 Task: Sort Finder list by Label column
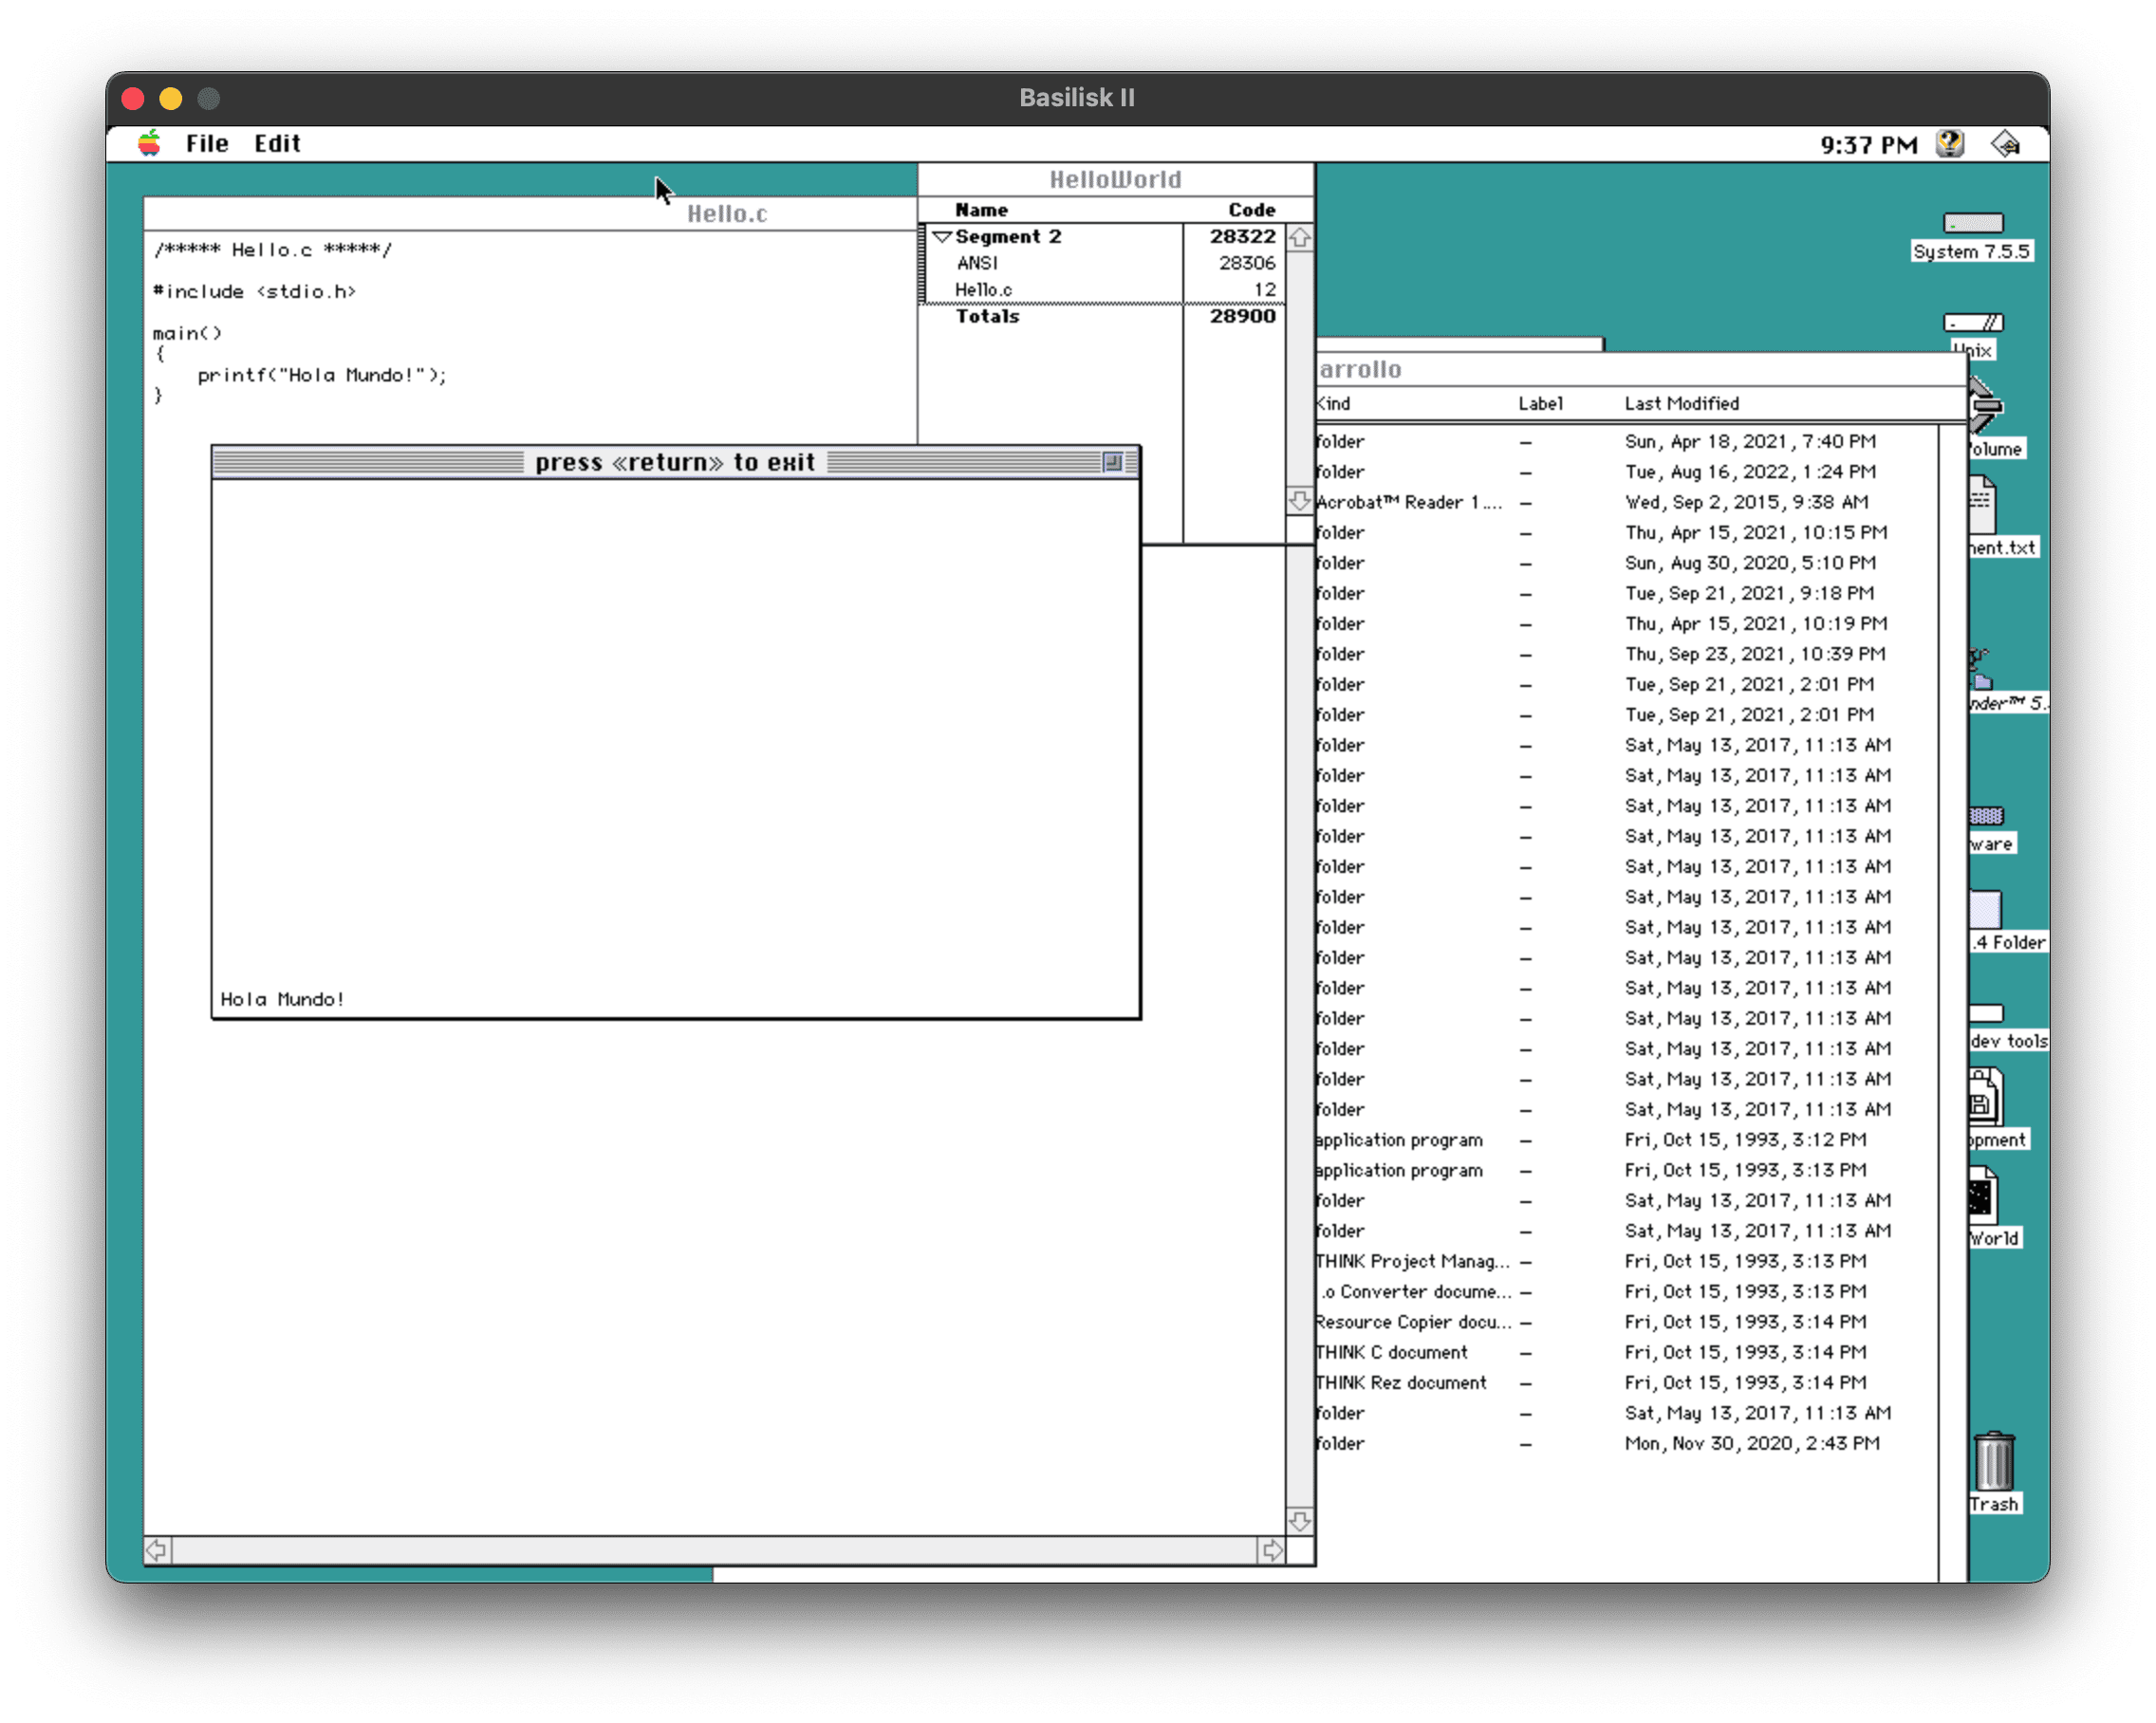tap(1539, 404)
